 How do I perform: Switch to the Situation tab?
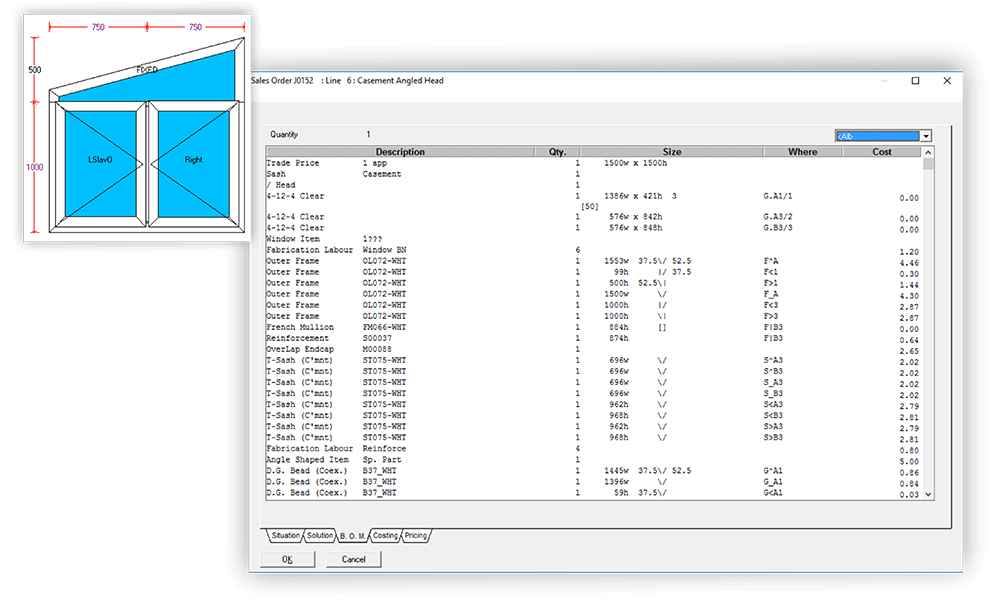point(285,535)
